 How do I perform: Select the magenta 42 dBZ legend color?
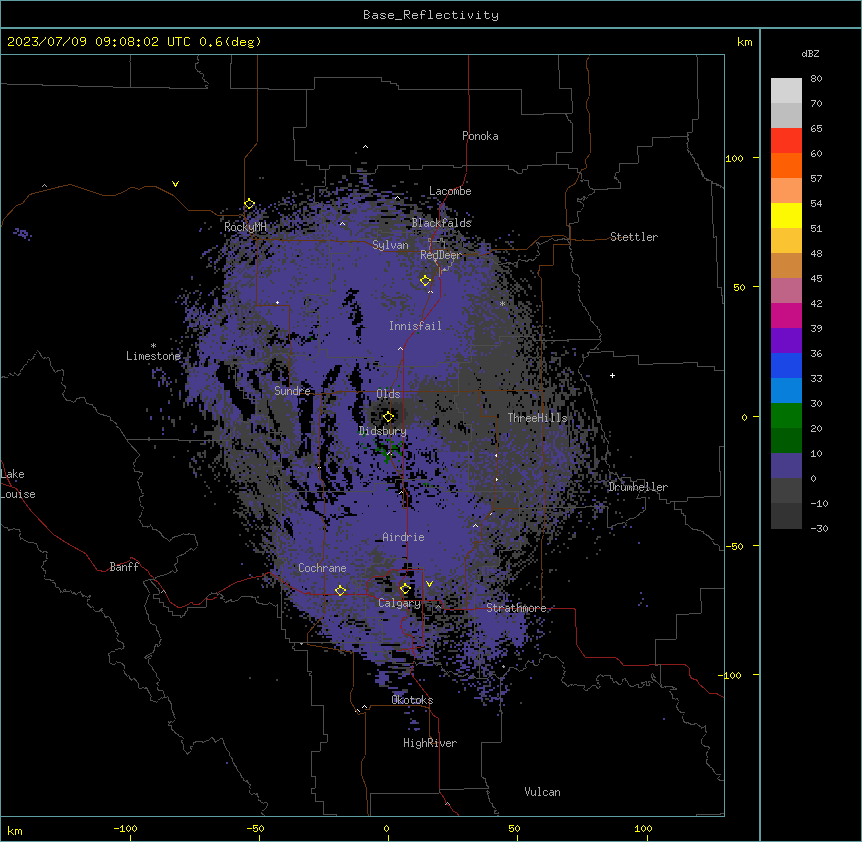point(786,315)
